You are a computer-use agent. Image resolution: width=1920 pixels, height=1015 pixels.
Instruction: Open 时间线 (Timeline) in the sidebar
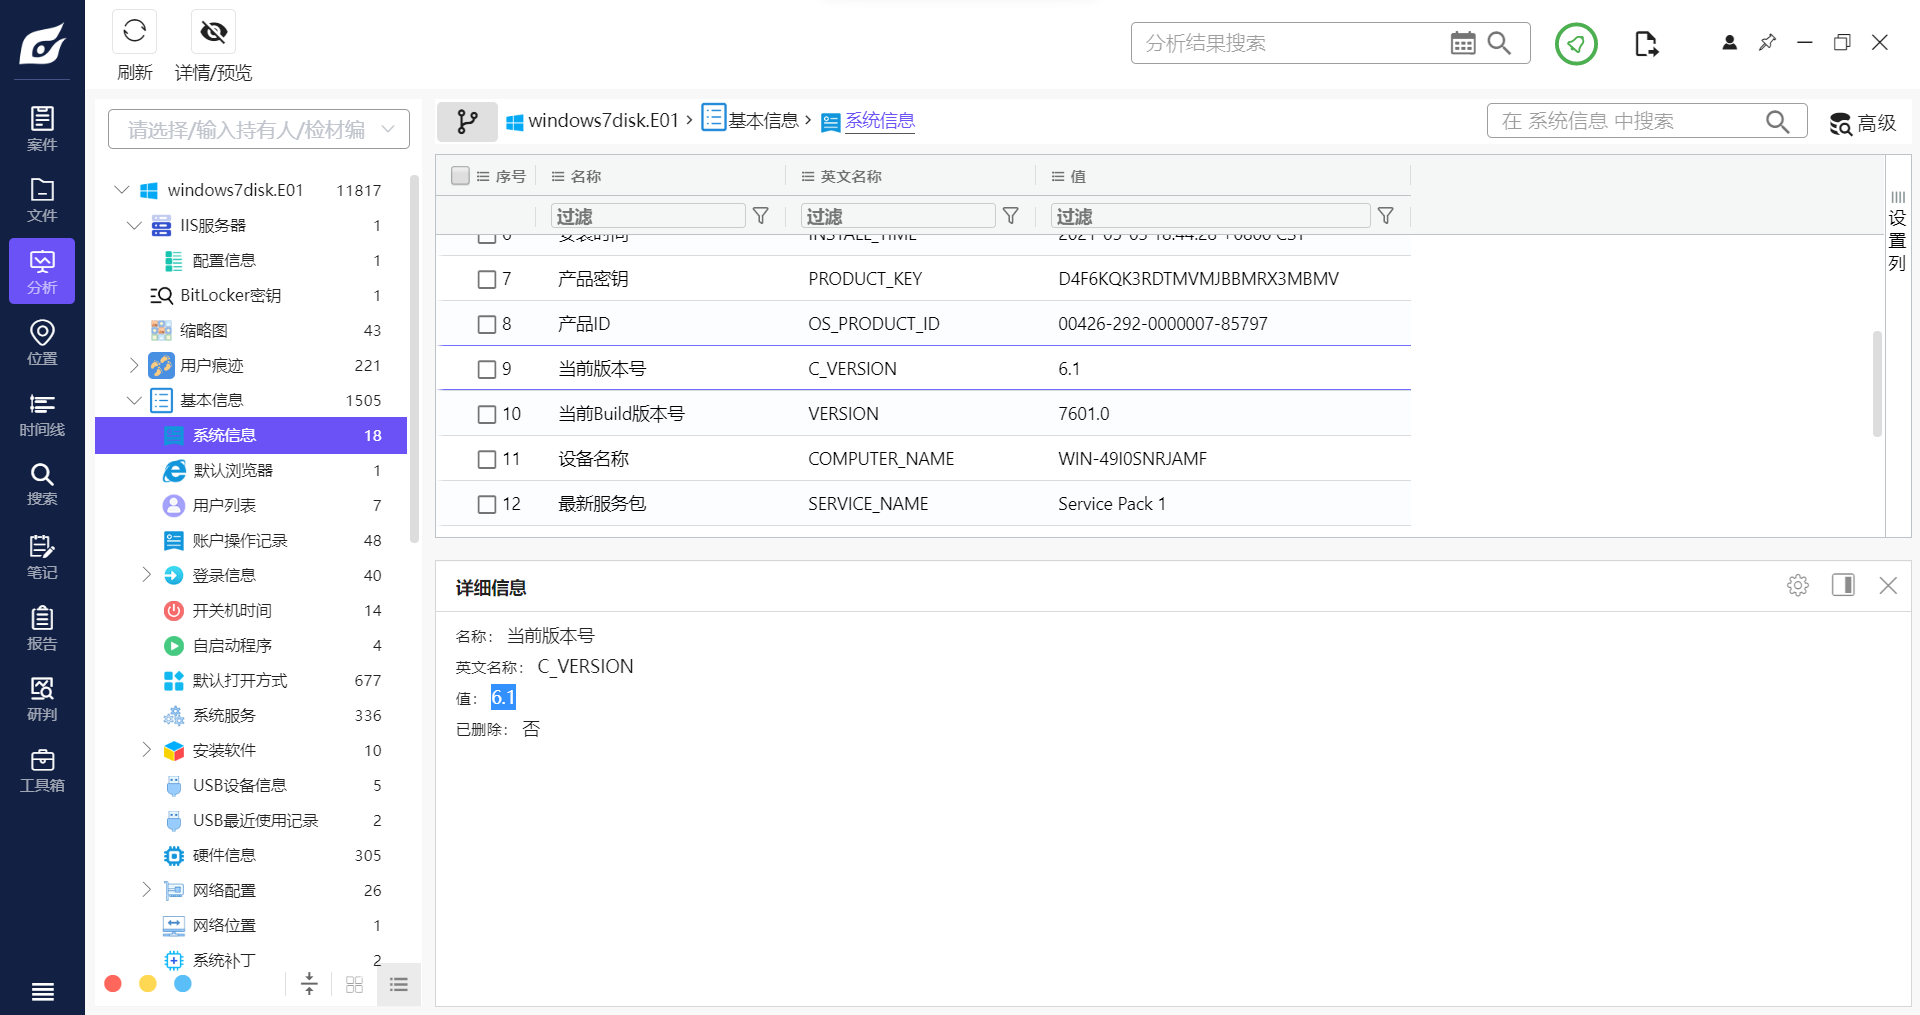click(x=42, y=414)
